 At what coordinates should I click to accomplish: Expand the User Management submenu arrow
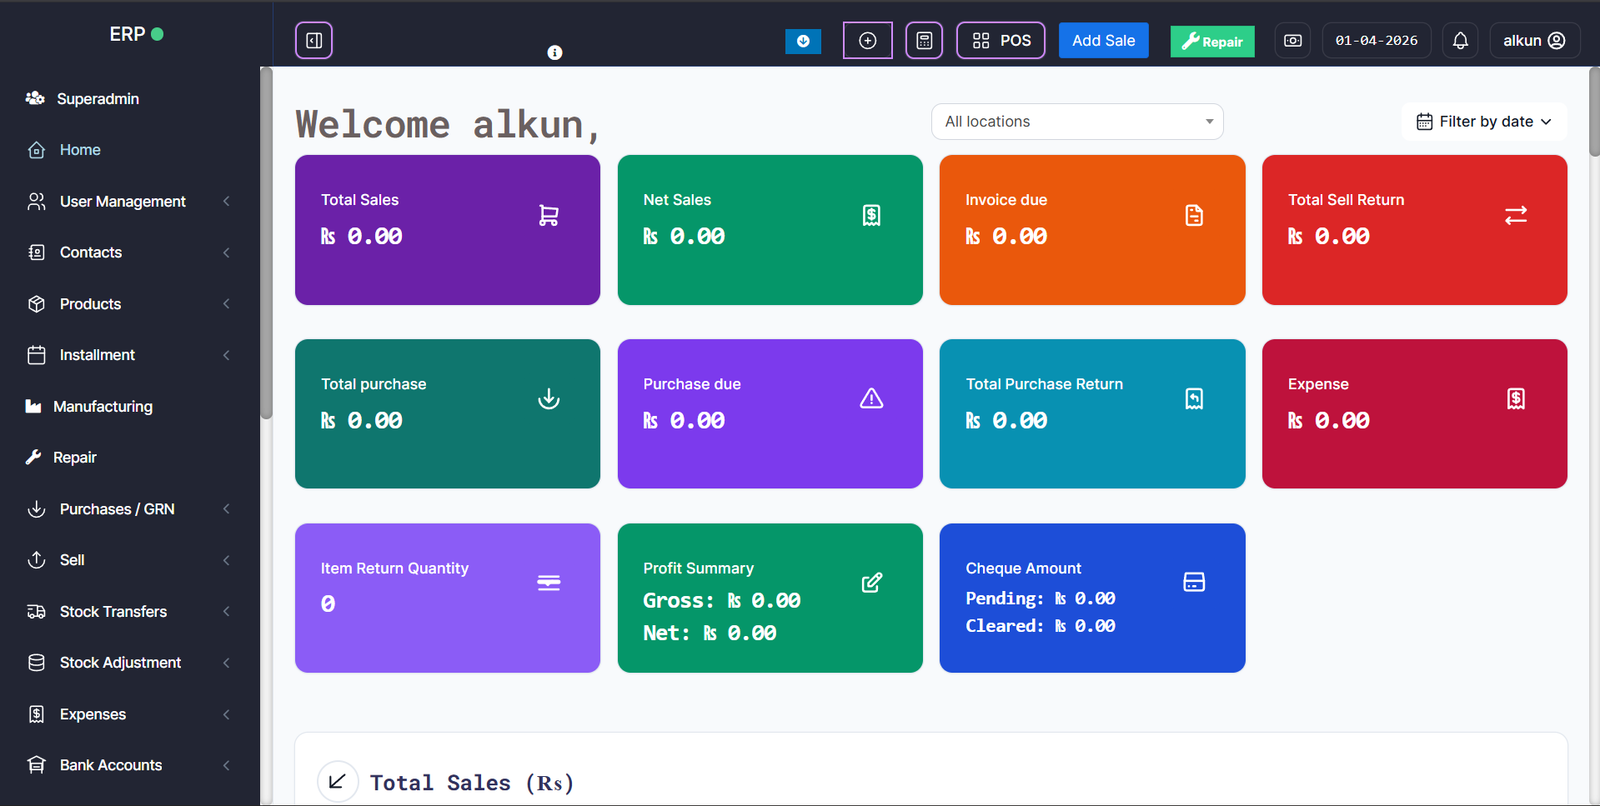click(226, 201)
